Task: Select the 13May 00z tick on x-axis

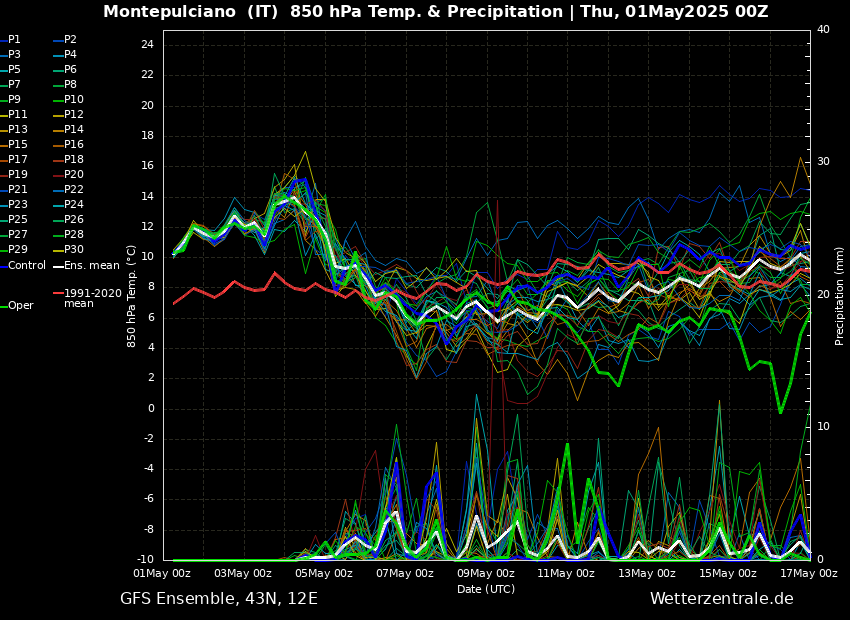Action: (647, 574)
